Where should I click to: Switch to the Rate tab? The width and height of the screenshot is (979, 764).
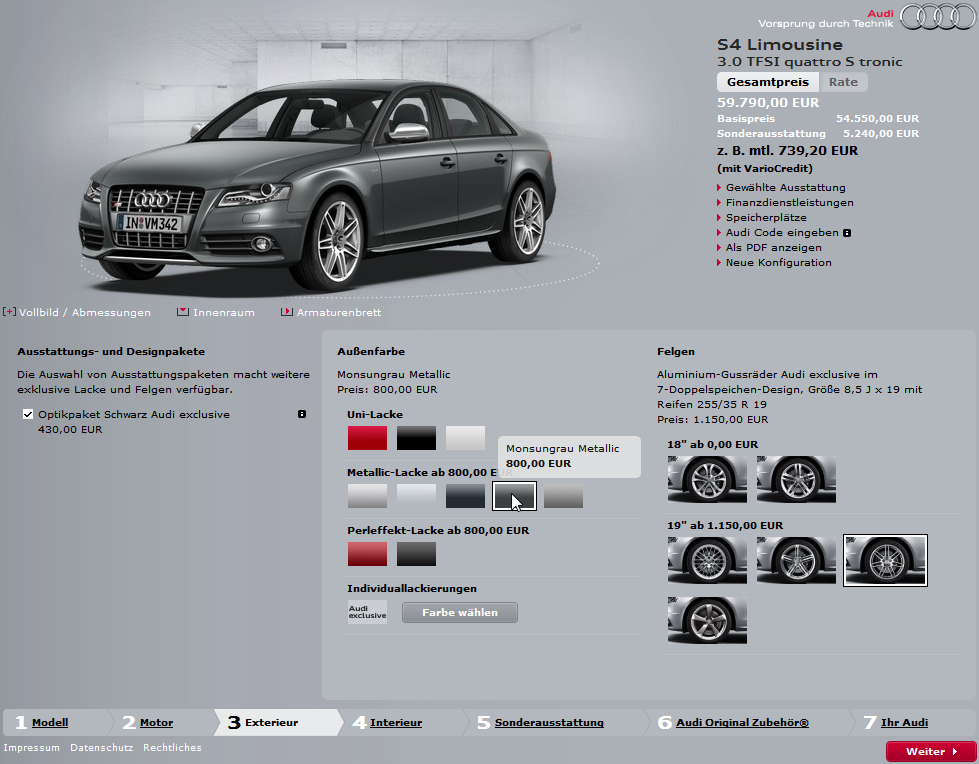[843, 82]
